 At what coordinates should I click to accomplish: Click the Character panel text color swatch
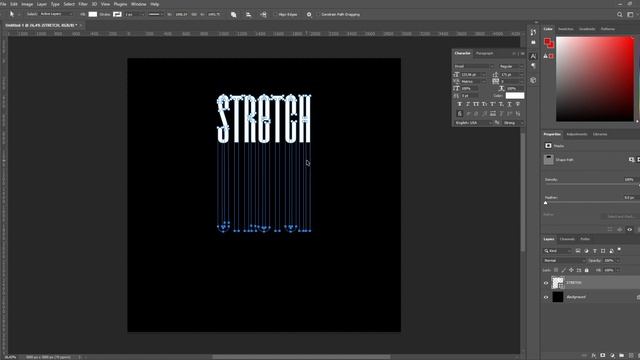click(515, 96)
